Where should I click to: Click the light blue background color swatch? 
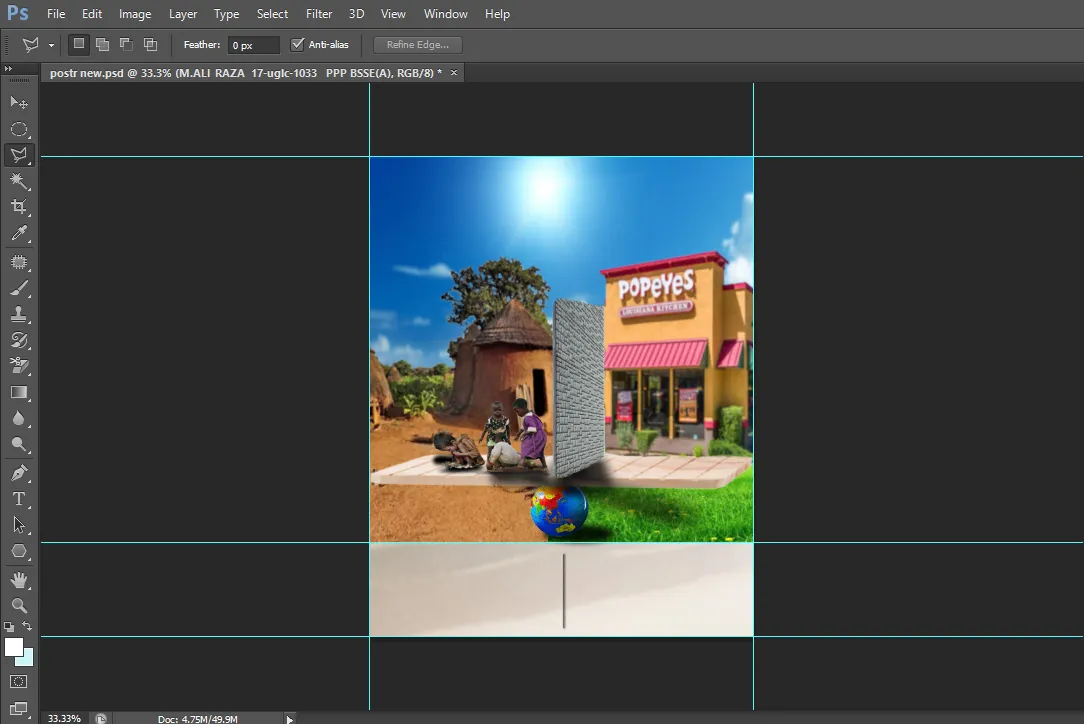pos(27,658)
